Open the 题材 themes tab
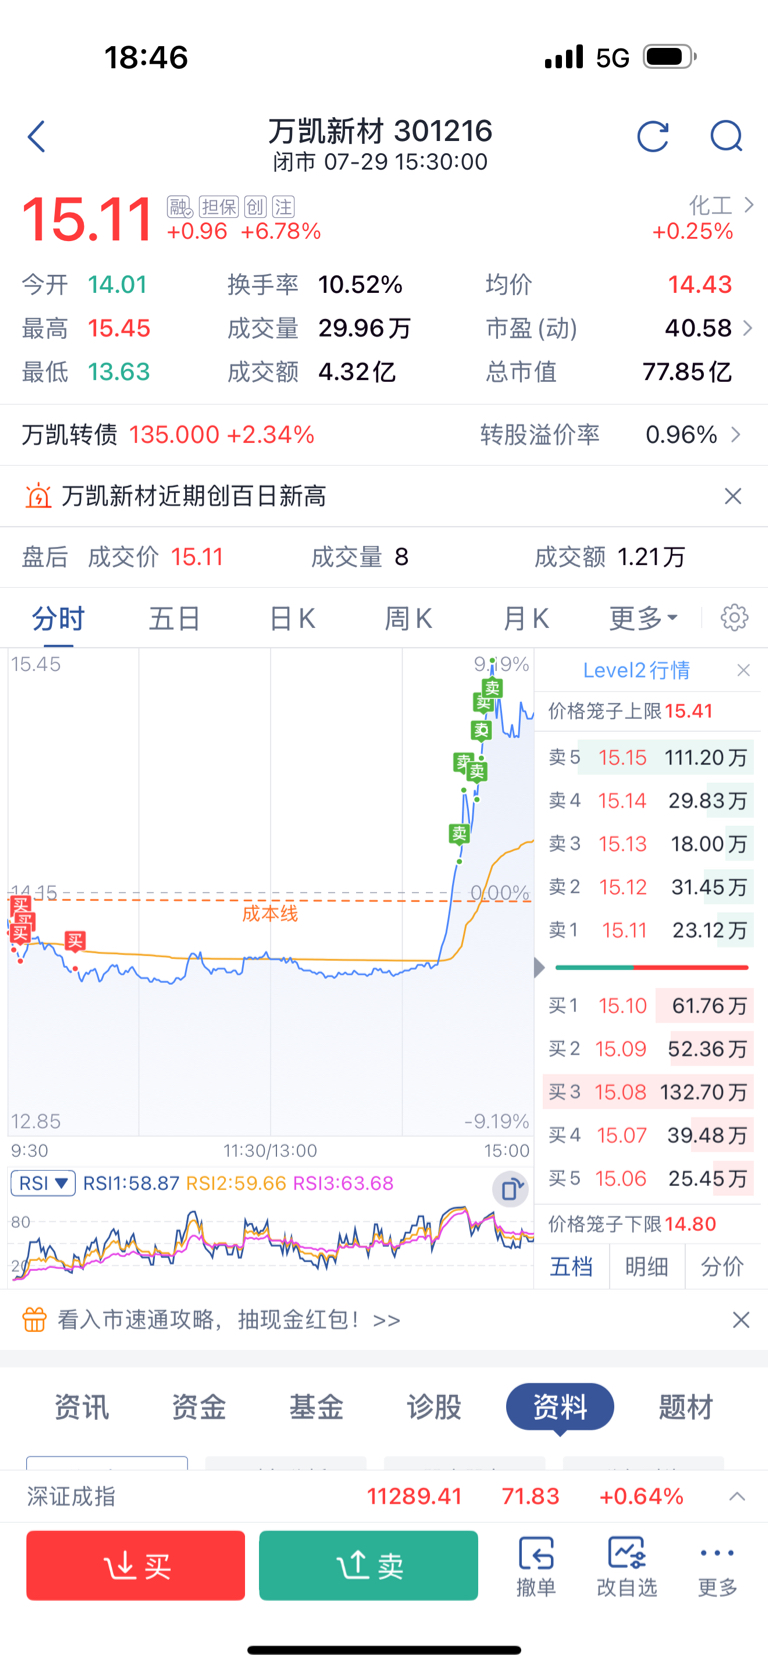 tap(686, 1407)
